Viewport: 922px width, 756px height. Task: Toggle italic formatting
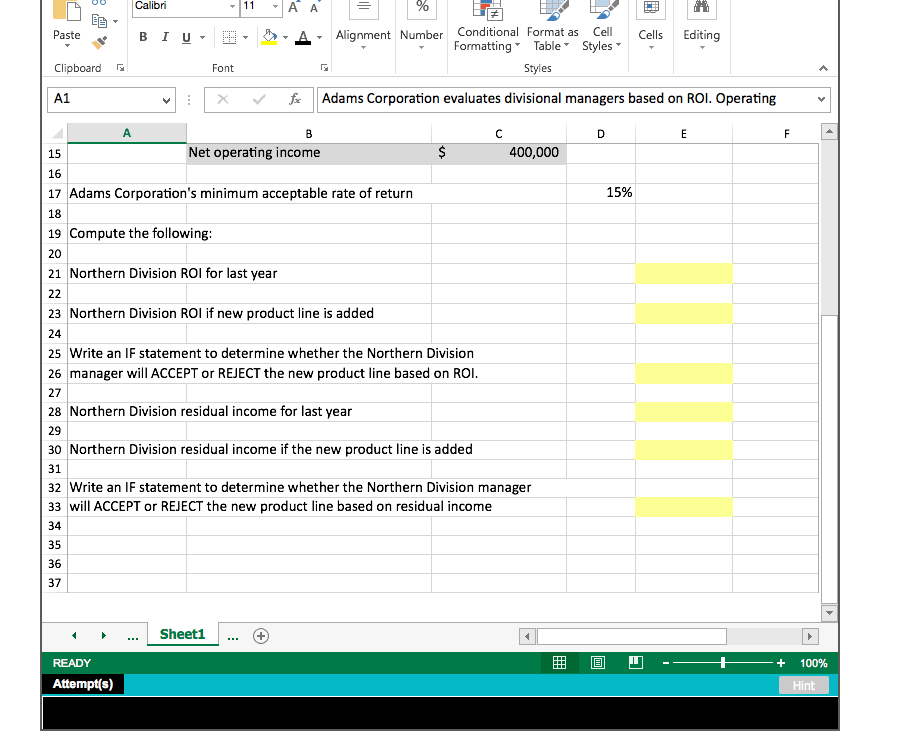click(164, 35)
